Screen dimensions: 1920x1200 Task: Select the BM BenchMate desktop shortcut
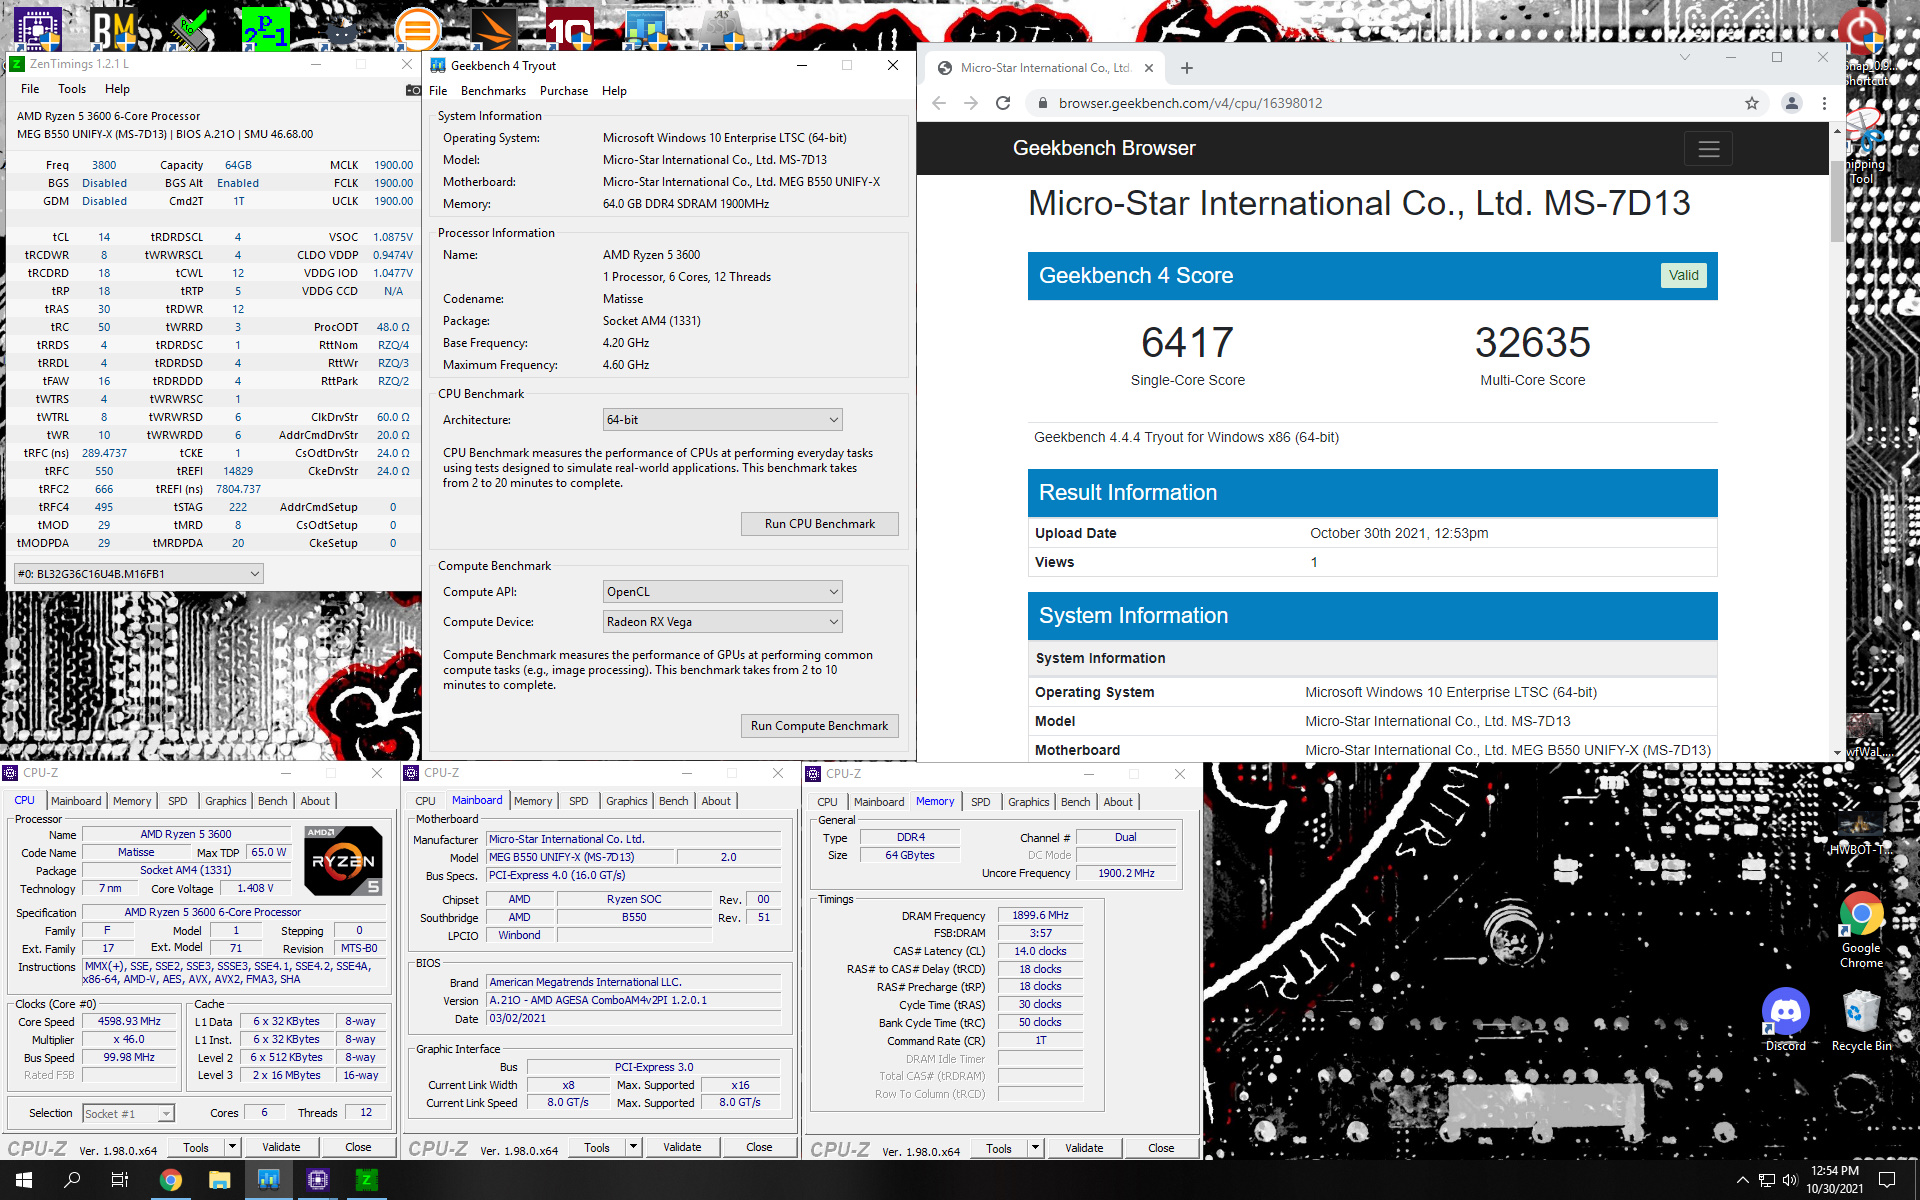113,28
